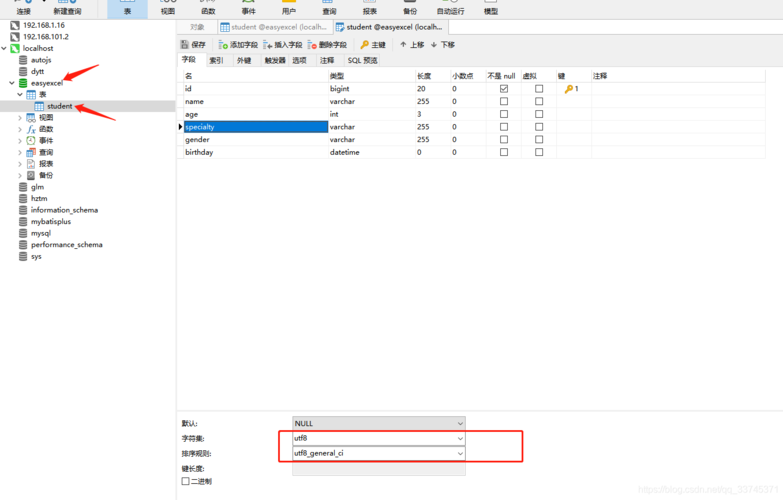Collapse the easyexcel database node
Screen dimensions: 783x500
12,83
